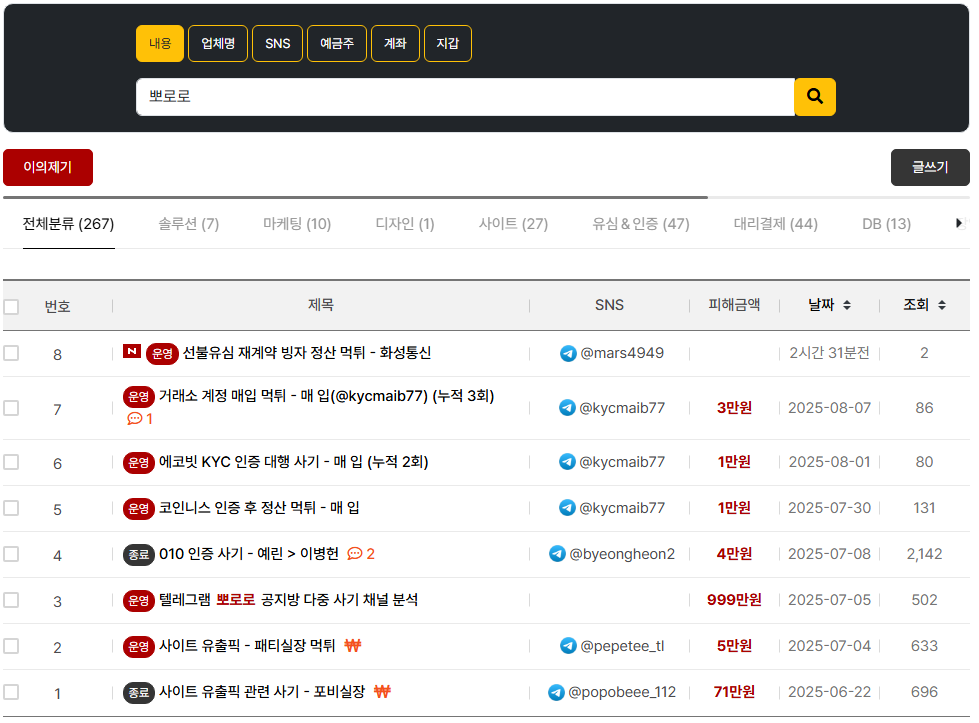Image resolution: width=979 pixels, height=723 pixels.
Task: Click the magnifier search icon button
Action: pyautogui.click(x=814, y=97)
